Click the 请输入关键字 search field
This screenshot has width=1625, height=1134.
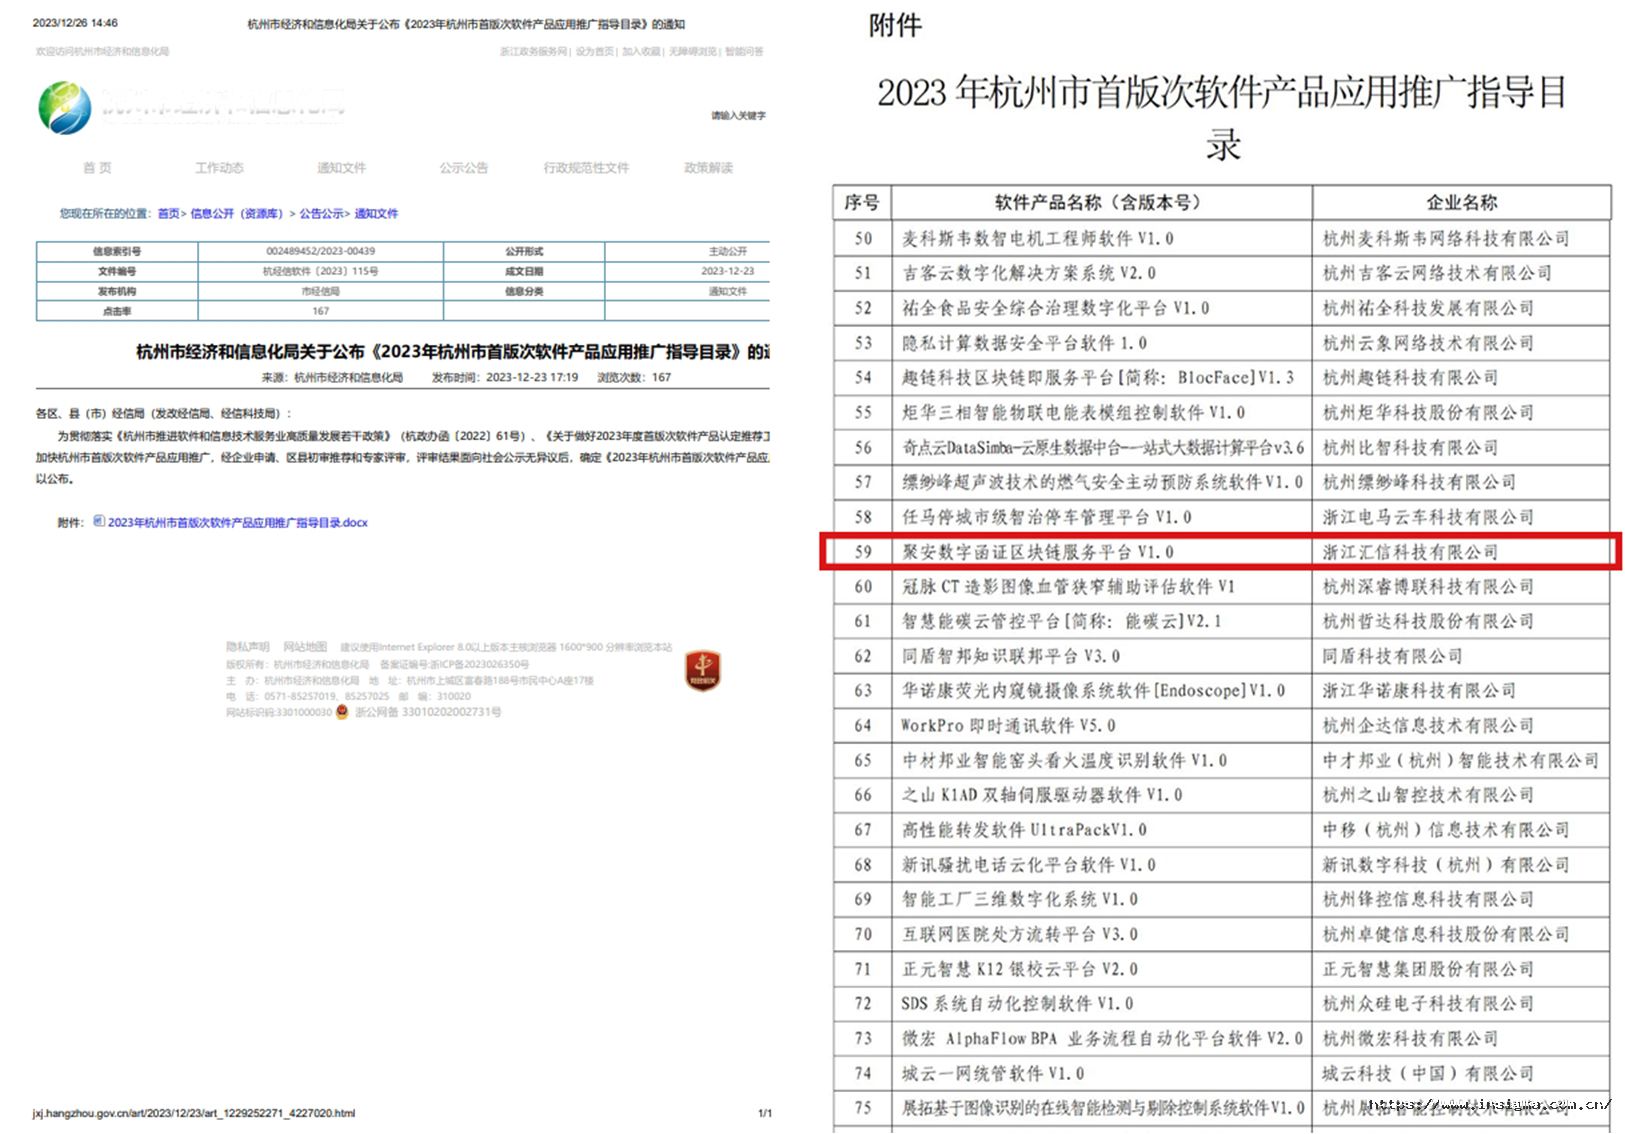pos(738,116)
